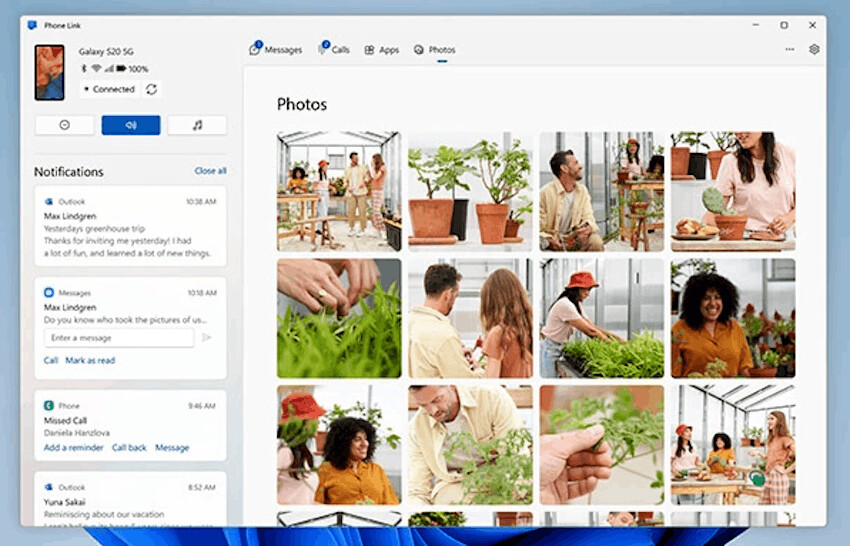
Task: Switch to the Apps tab
Action: [382, 50]
